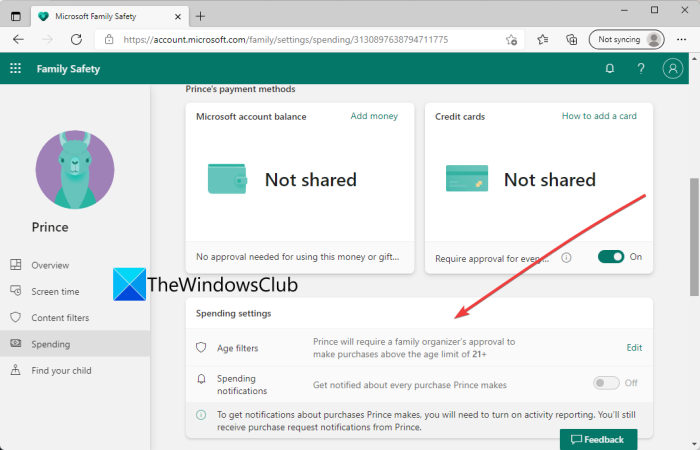Toggle Spending notifications switch
The width and height of the screenshot is (700, 450).
point(606,383)
